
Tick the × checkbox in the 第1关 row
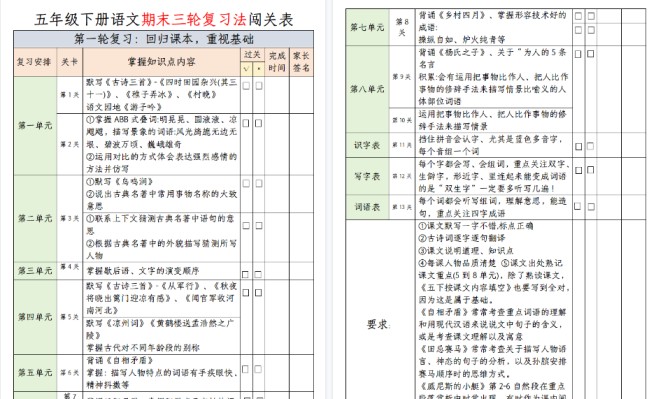pyautogui.click(x=259, y=86)
